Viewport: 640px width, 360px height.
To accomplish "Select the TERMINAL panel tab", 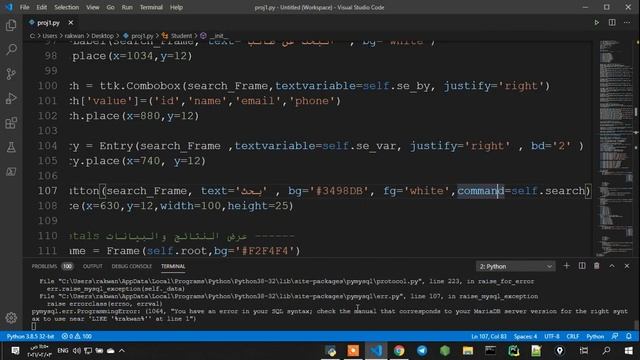I will pyautogui.click(x=173, y=266).
